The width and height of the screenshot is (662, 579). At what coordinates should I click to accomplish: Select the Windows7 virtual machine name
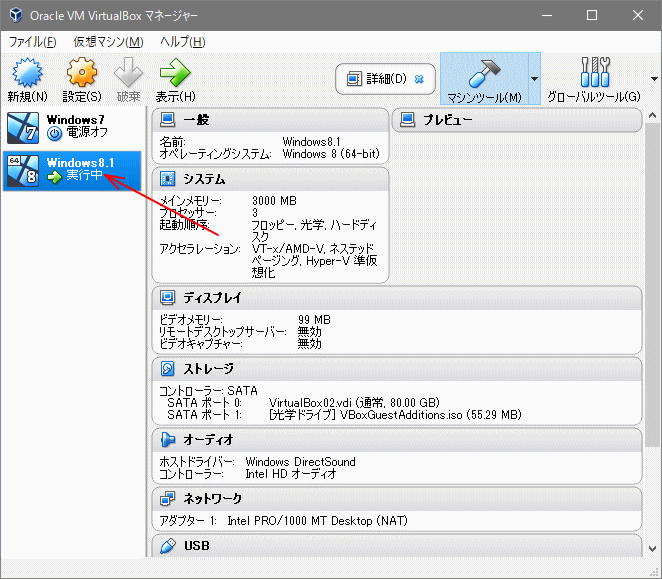pos(76,120)
